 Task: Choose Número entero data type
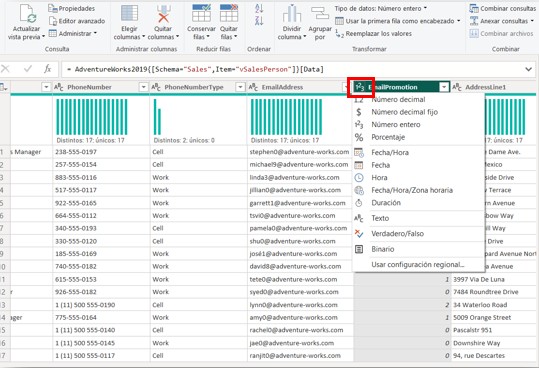click(x=418, y=125)
